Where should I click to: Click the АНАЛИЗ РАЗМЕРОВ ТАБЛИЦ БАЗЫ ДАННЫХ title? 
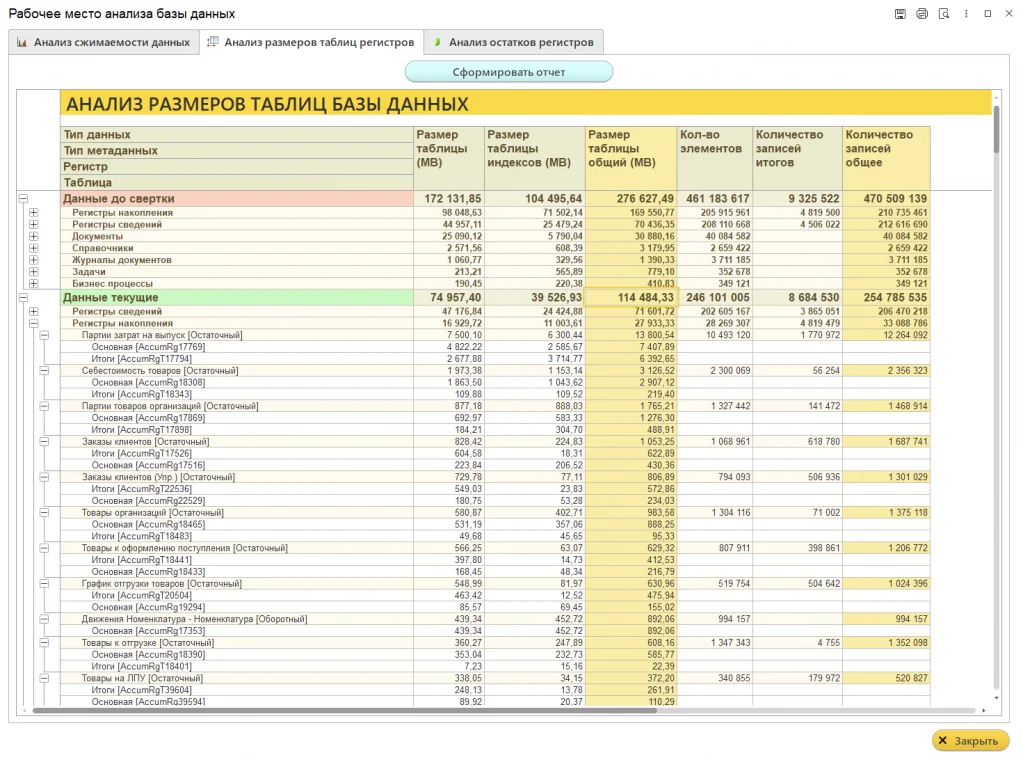pyautogui.click(x=267, y=104)
